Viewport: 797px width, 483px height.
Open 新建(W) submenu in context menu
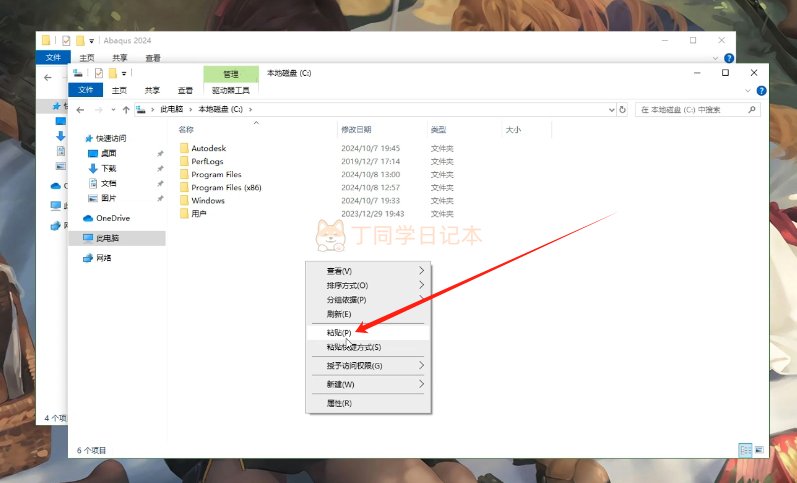click(x=368, y=384)
